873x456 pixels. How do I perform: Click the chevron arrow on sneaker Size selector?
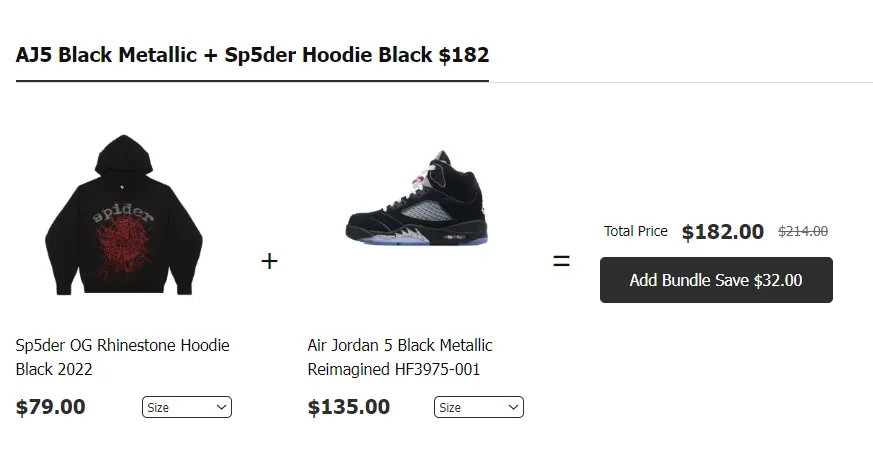click(513, 408)
